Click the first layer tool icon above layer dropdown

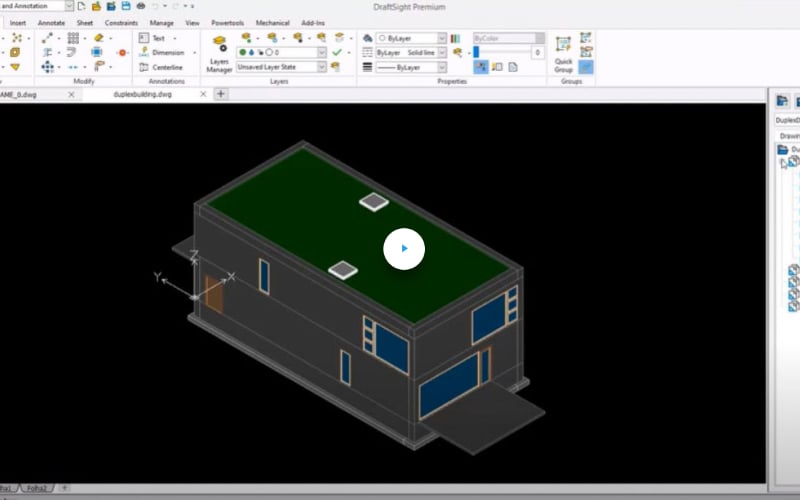point(246,37)
